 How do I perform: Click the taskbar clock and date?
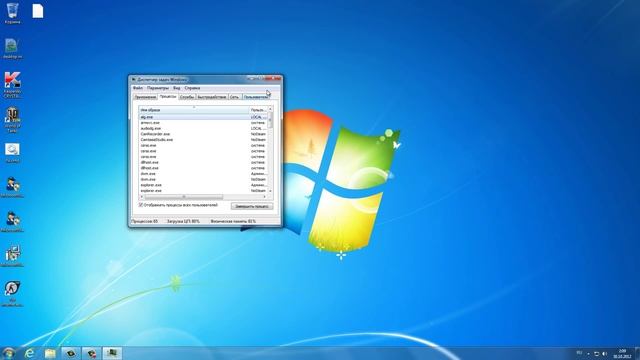click(x=622, y=353)
